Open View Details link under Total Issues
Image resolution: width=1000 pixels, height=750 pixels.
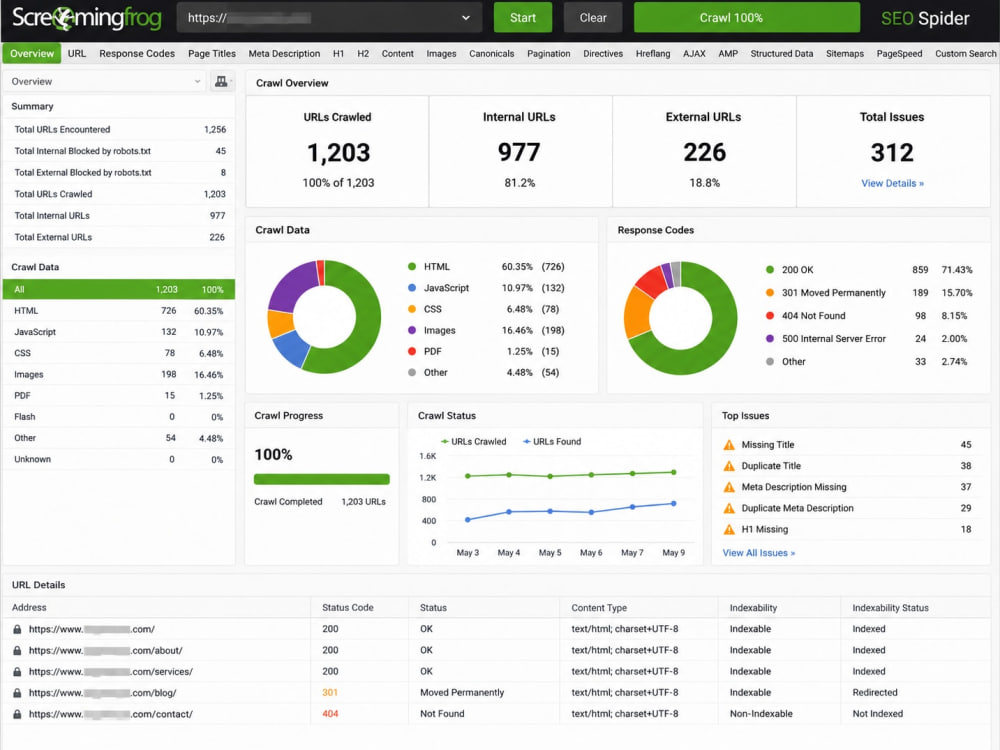(x=892, y=183)
